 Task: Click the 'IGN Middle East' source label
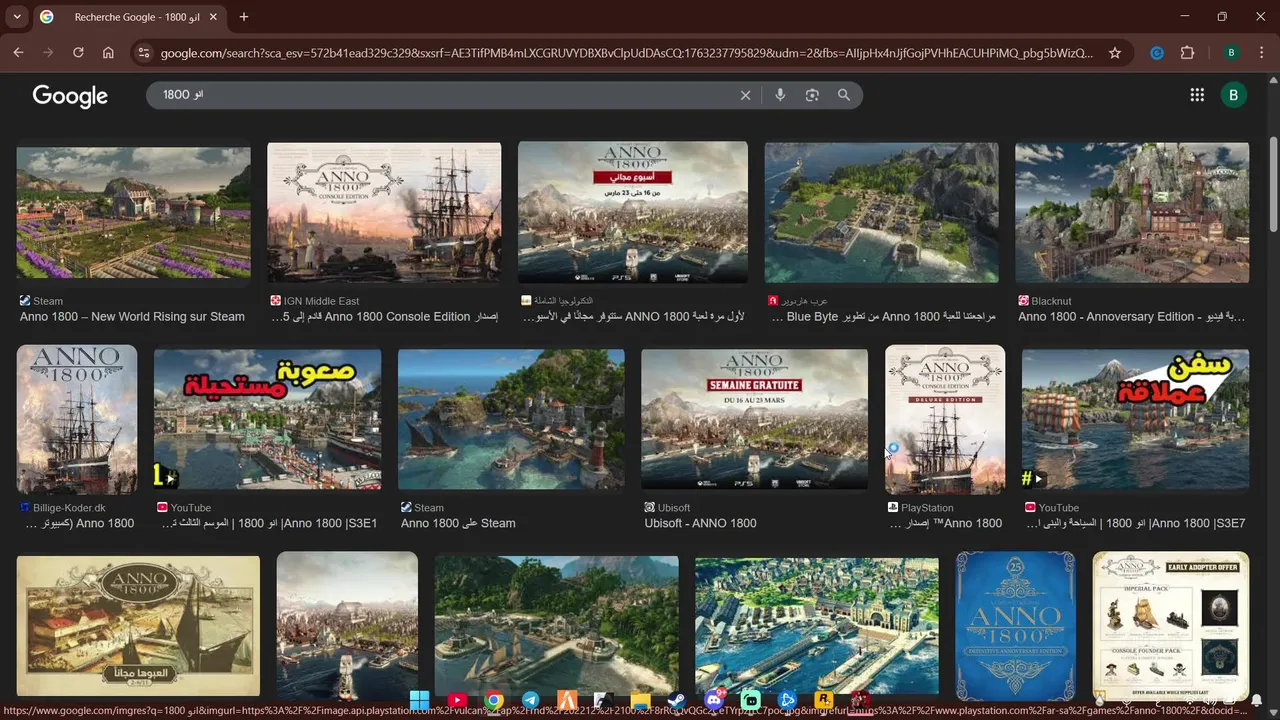(321, 301)
